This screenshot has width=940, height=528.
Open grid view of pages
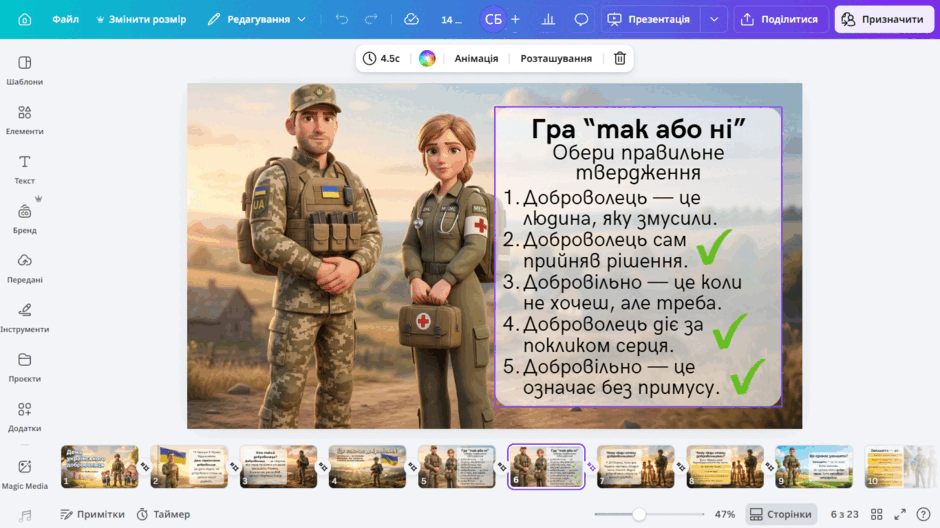click(876, 514)
